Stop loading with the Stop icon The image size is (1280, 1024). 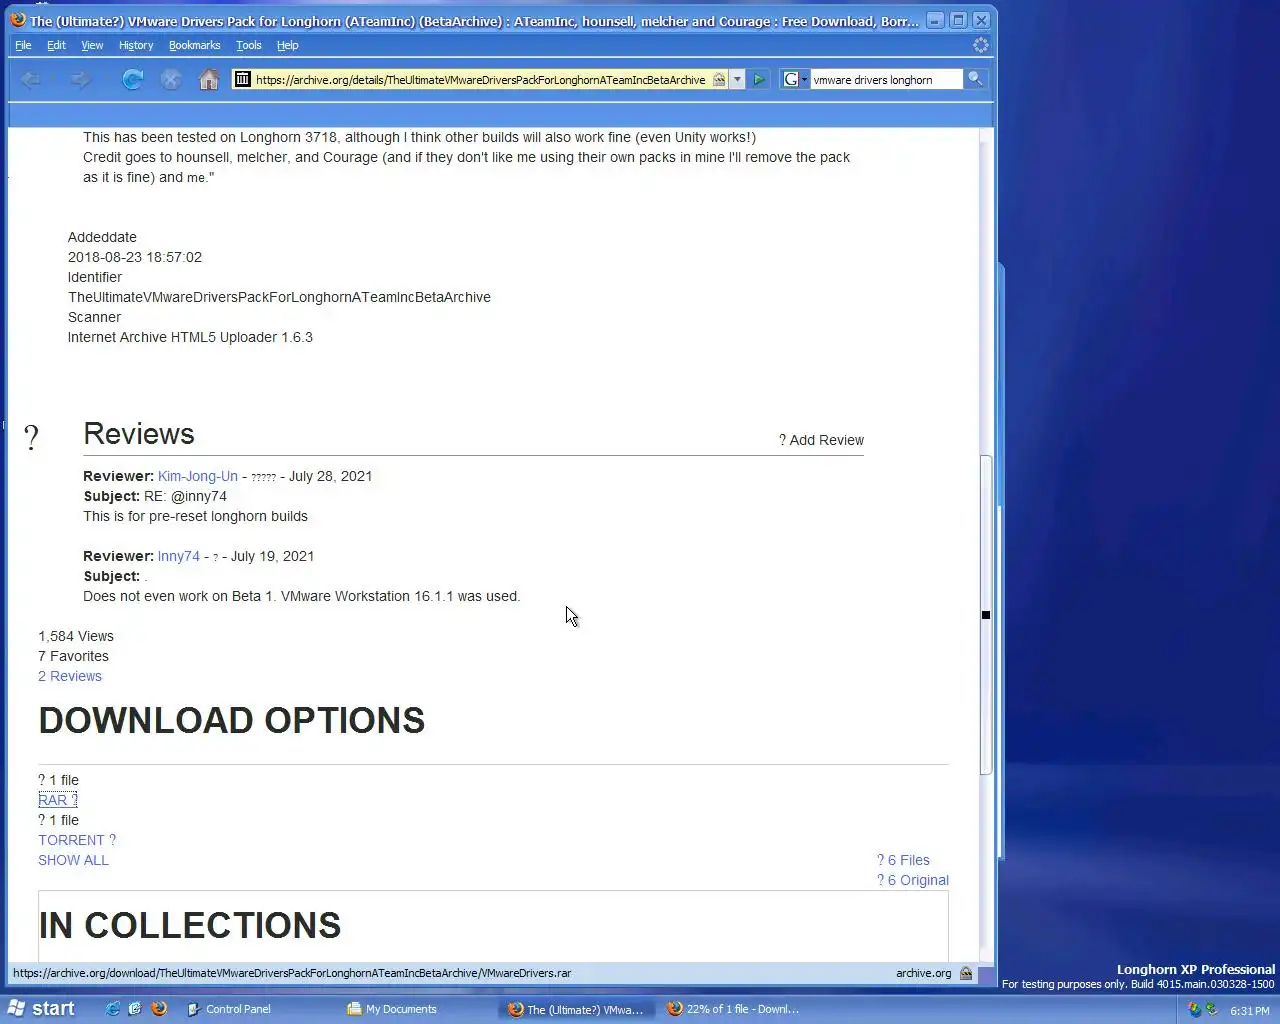pos(171,80)
